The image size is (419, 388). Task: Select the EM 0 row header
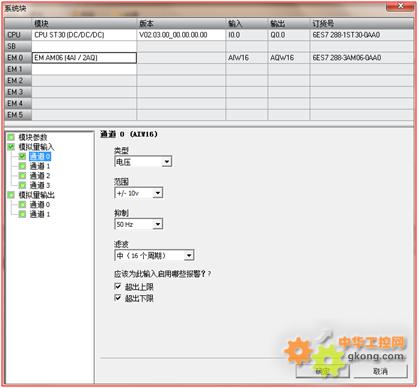pyautogui.click(x=18, y=58)
